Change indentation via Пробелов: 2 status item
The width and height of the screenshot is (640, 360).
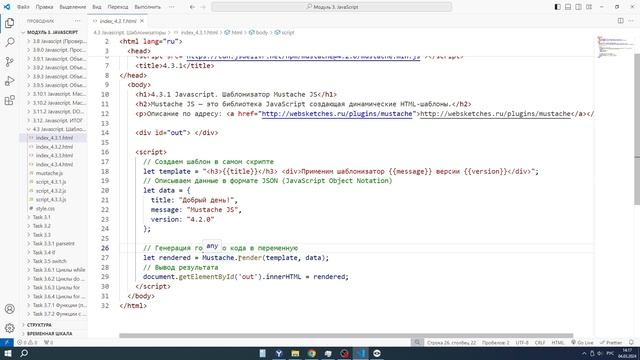(x=496, y=342)
